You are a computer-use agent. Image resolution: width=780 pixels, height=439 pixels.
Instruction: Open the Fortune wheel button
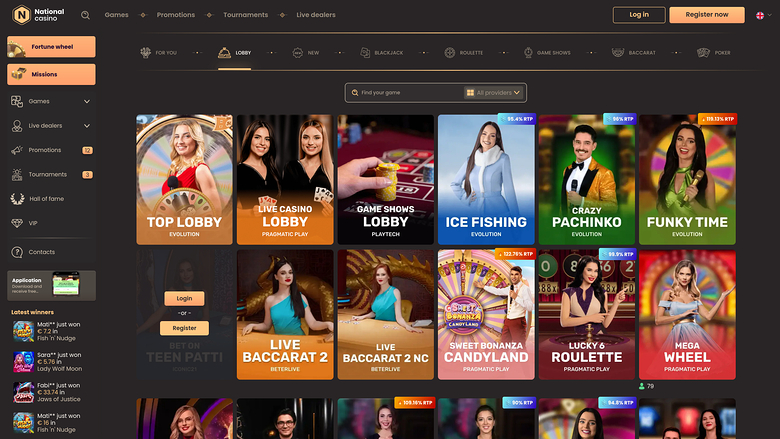point(51,47)
